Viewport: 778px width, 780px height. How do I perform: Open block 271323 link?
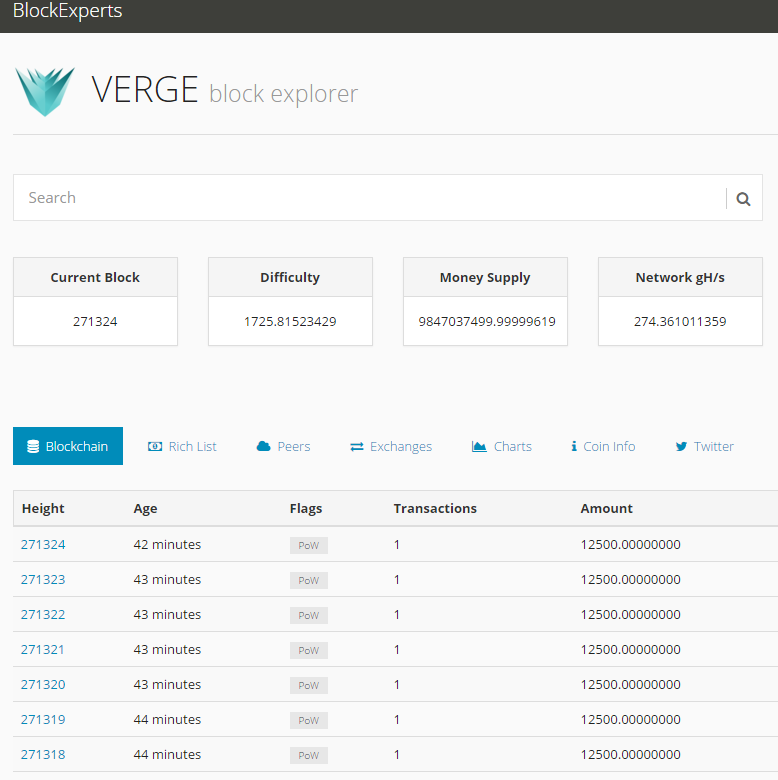43,580
